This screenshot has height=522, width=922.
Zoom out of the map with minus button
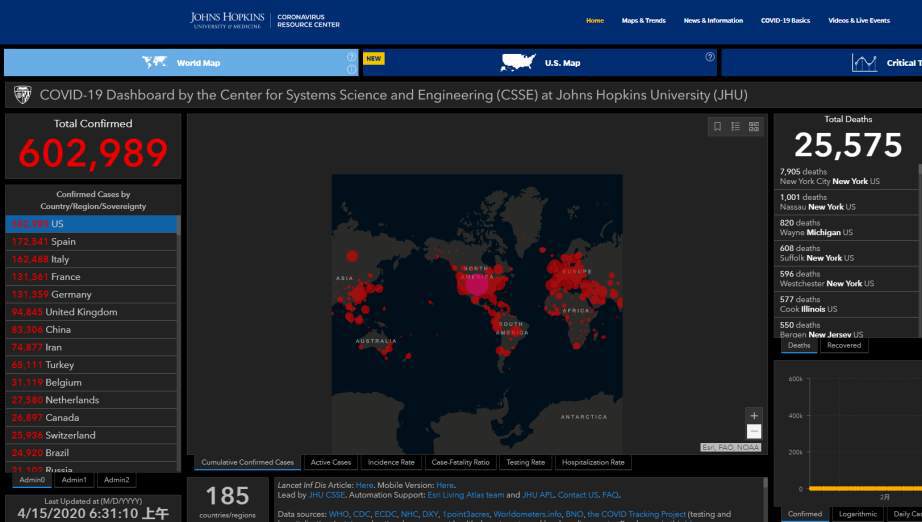[754, 431]
